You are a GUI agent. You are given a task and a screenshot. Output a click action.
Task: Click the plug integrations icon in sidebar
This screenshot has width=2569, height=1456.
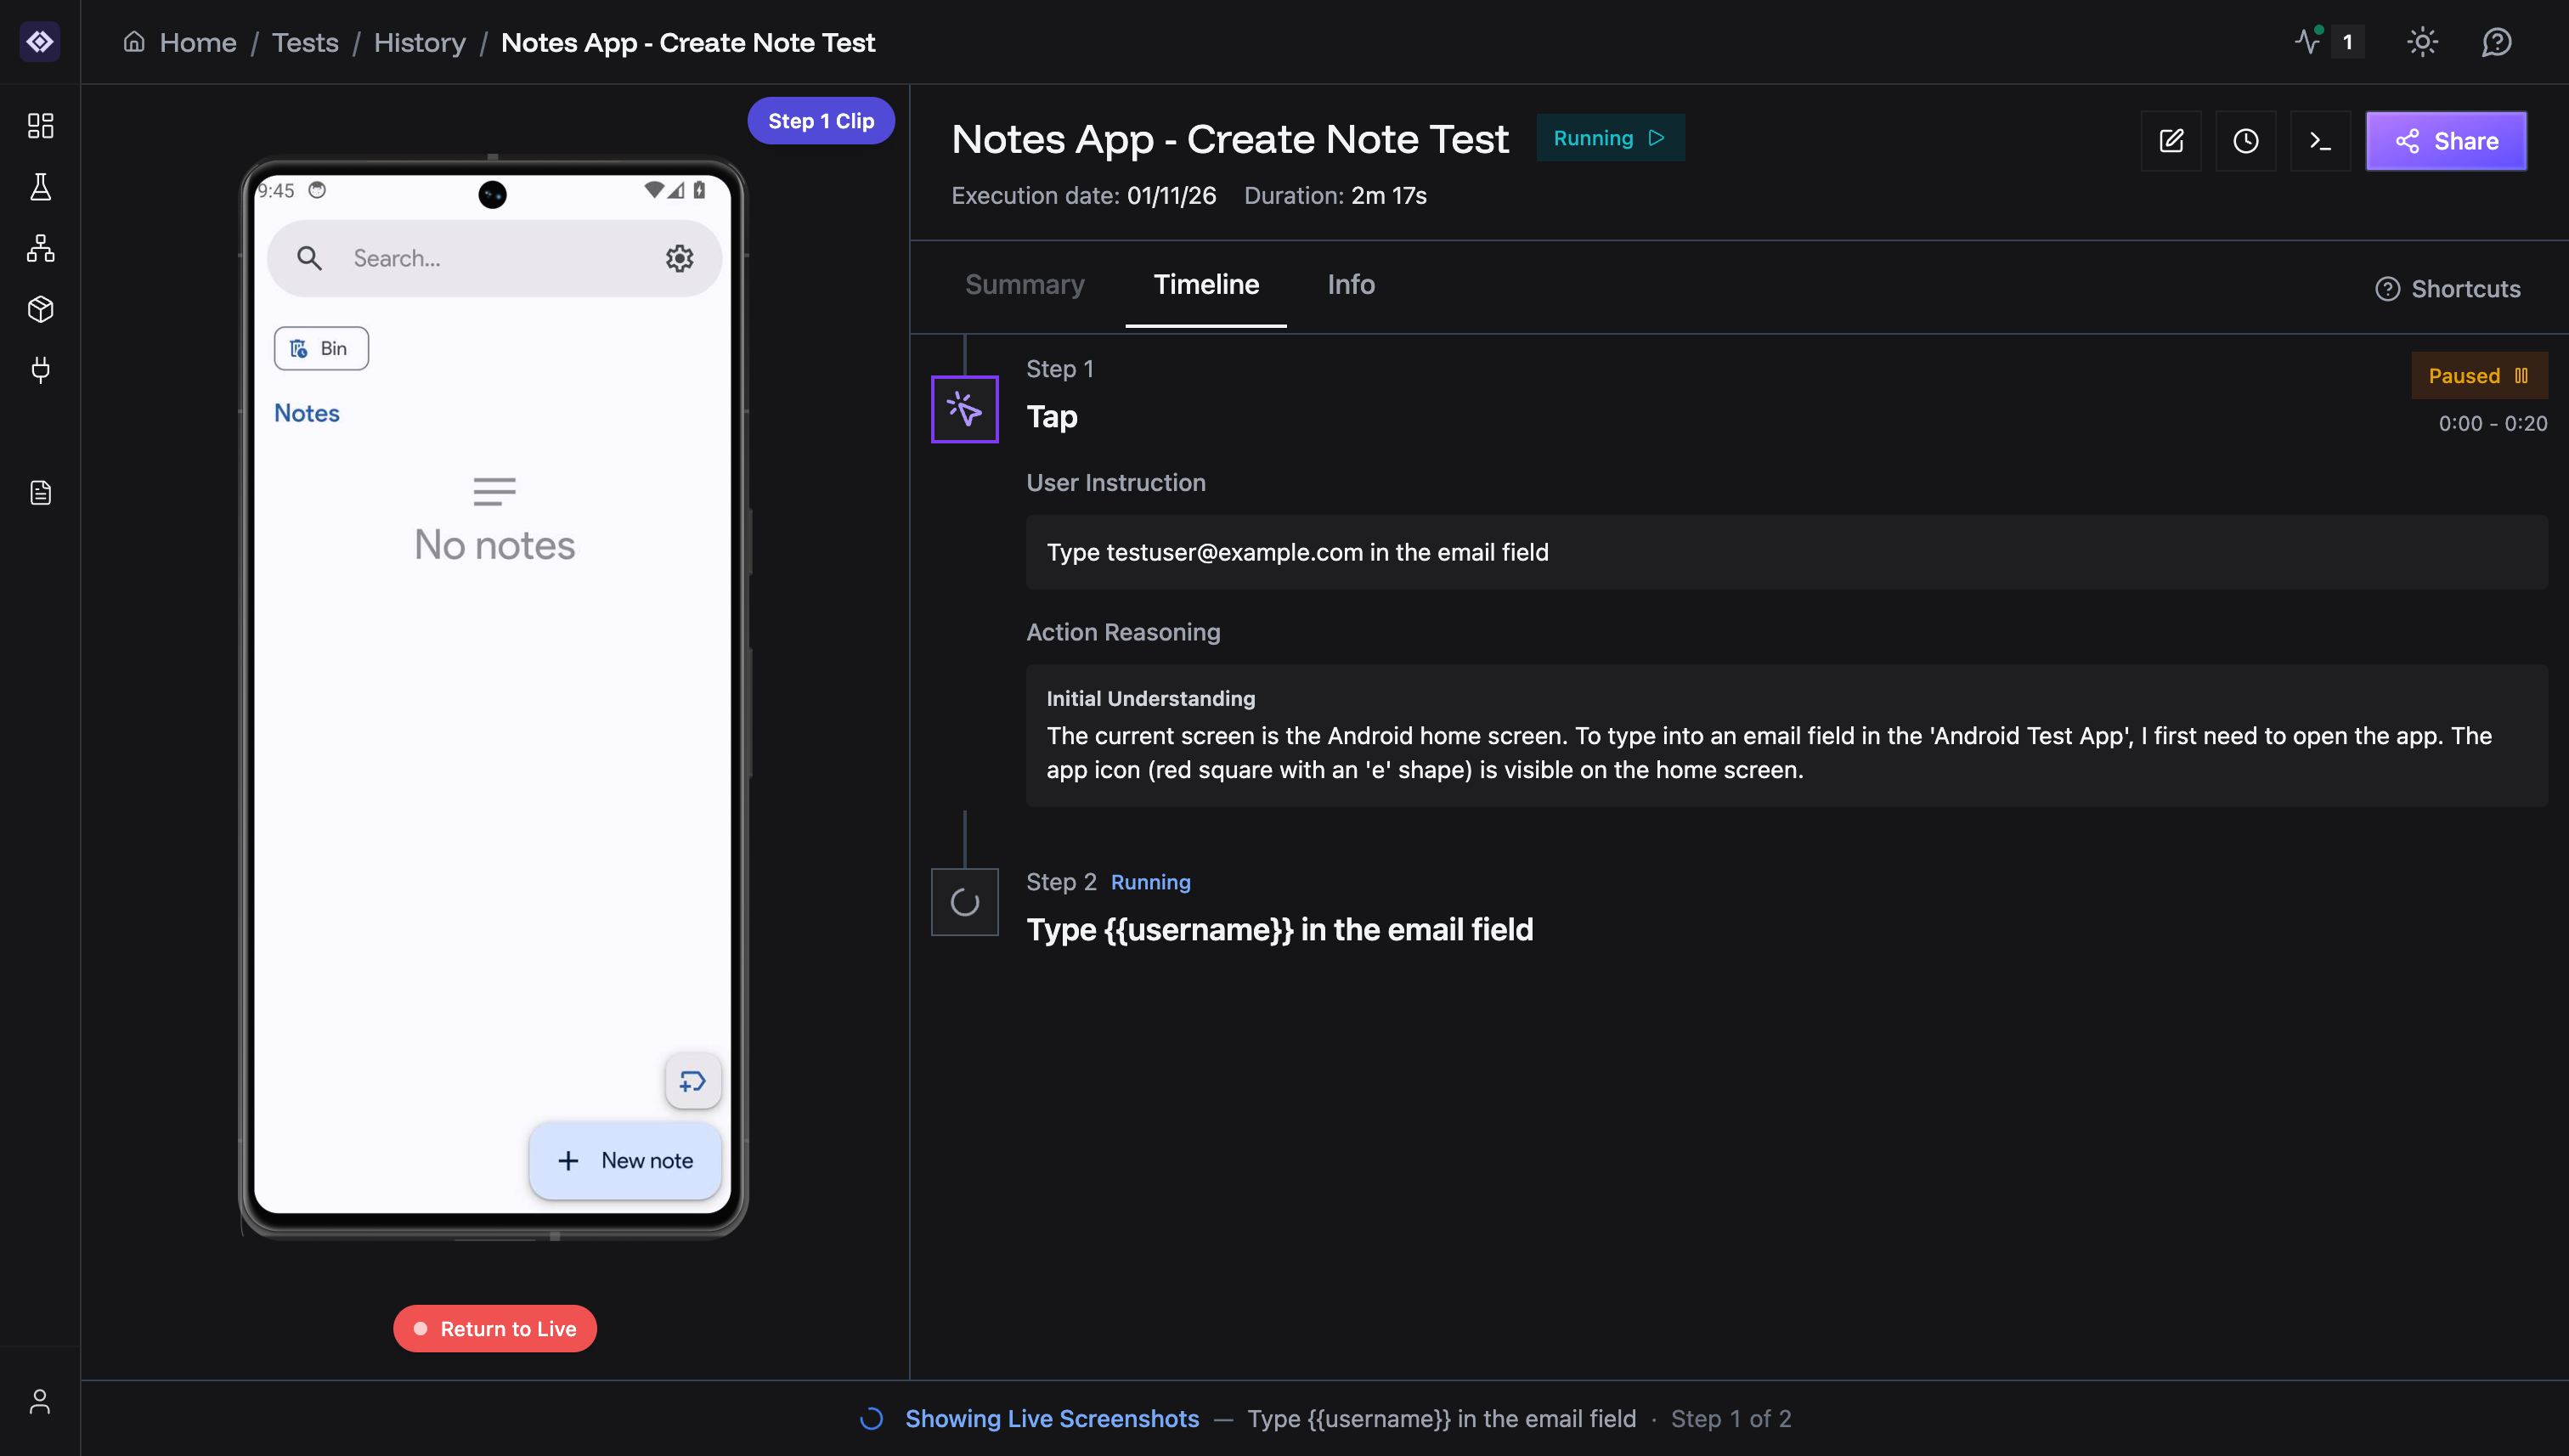click(40, 370)
